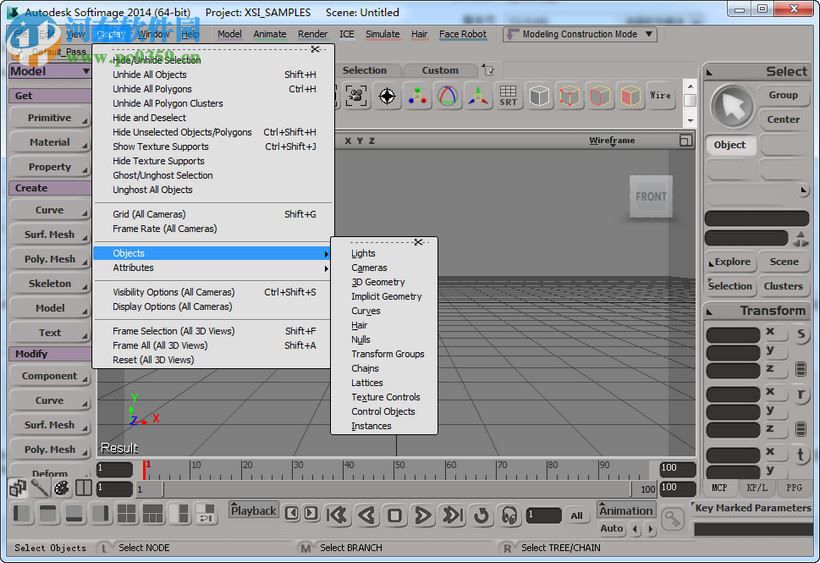
Task: Click the camera frame capture icon
Action: [x=356, y=96]
